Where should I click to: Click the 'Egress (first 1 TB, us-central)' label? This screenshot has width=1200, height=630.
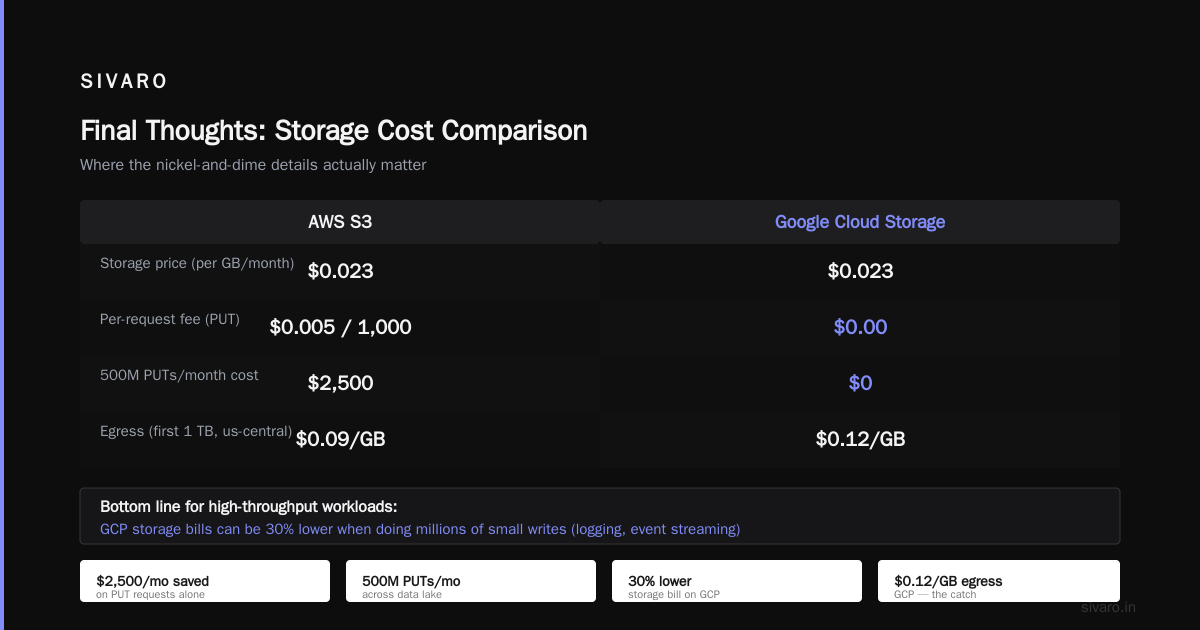(196, 431)
